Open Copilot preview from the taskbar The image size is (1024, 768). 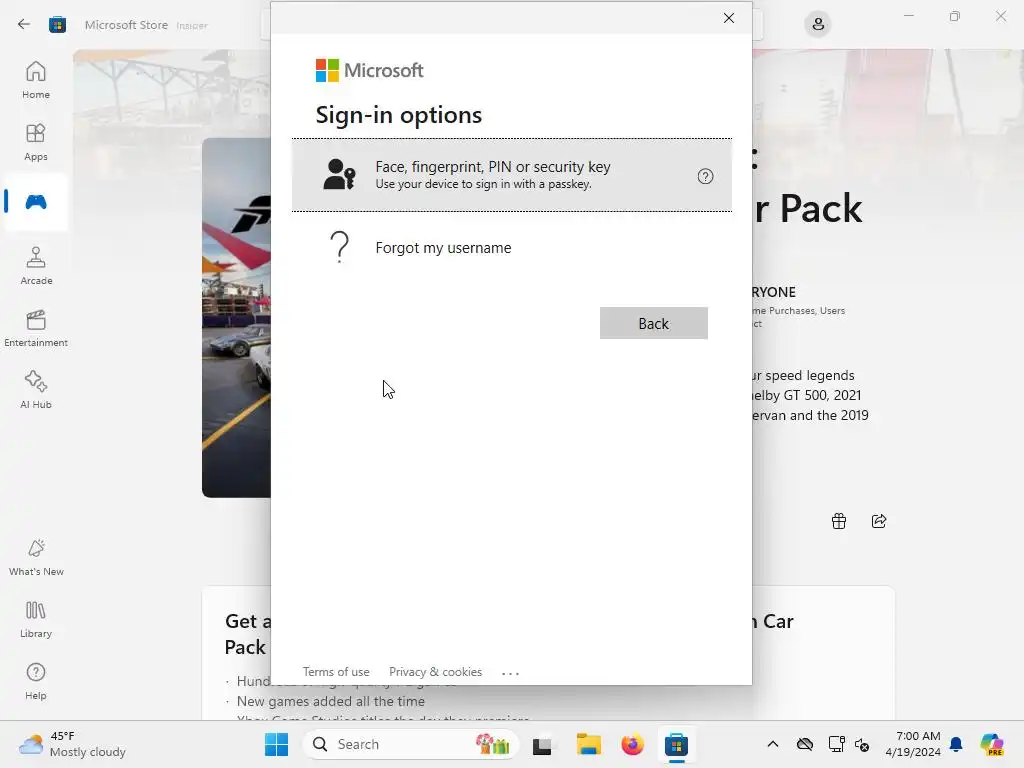tap(992, 744)
